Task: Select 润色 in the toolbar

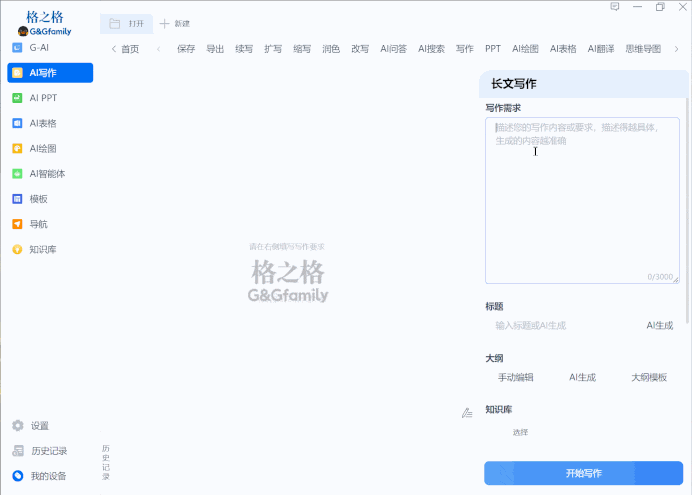Action: (331, 48)
